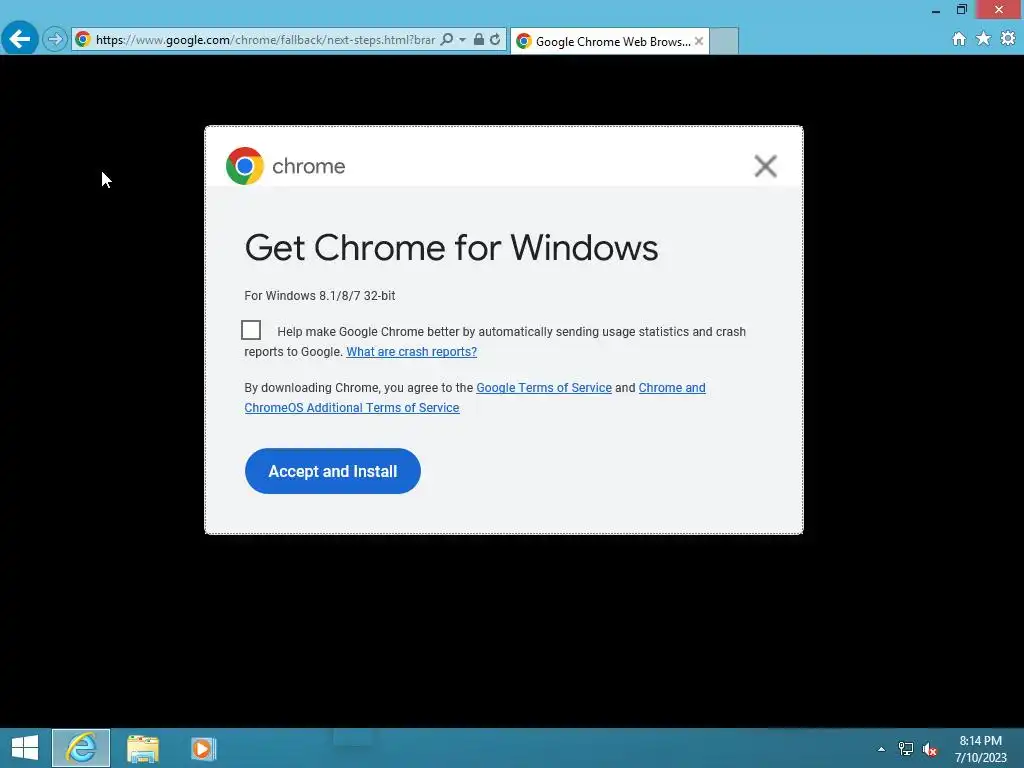Open Favorites with the star icon
This screenshot has width=1024, height=768.
(x=983, y=39)
